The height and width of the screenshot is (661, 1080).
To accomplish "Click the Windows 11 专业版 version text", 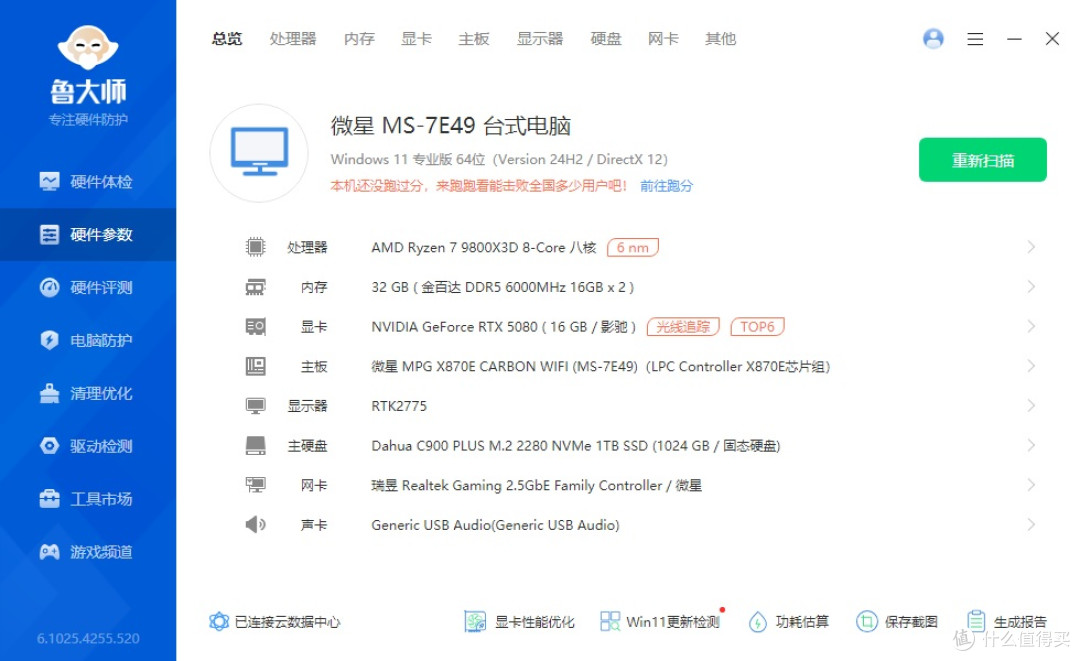I will tap(499, 159).
